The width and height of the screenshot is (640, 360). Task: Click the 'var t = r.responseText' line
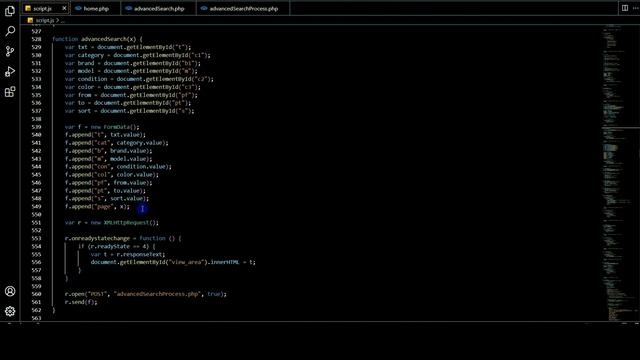(128, 254)
